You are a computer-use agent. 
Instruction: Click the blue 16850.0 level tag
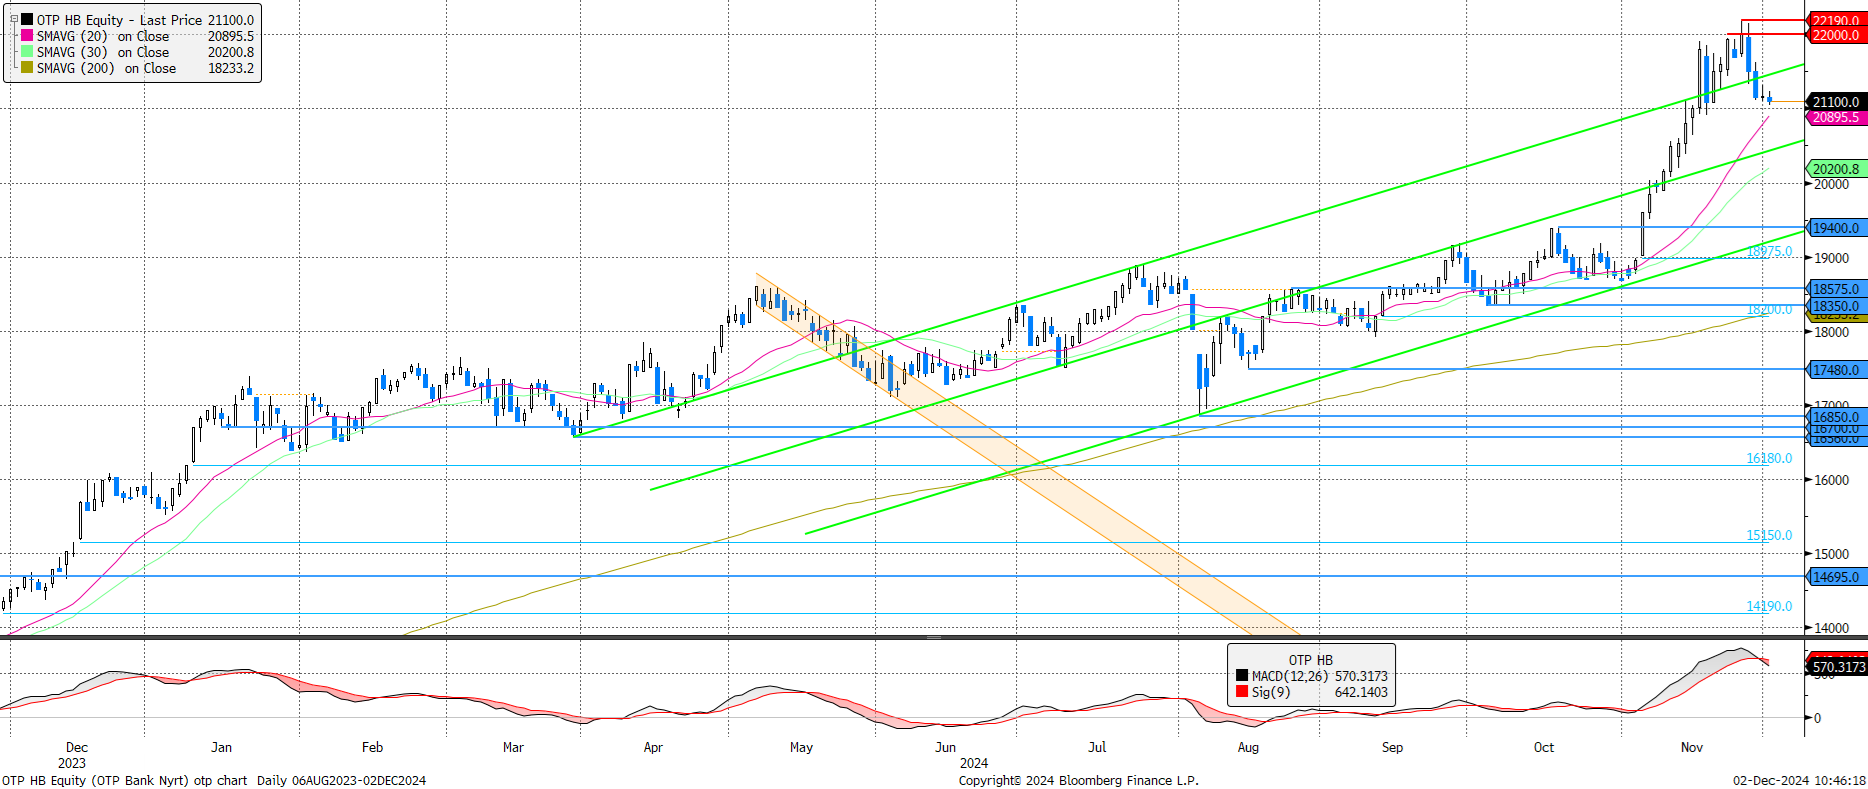[1836, 417]
